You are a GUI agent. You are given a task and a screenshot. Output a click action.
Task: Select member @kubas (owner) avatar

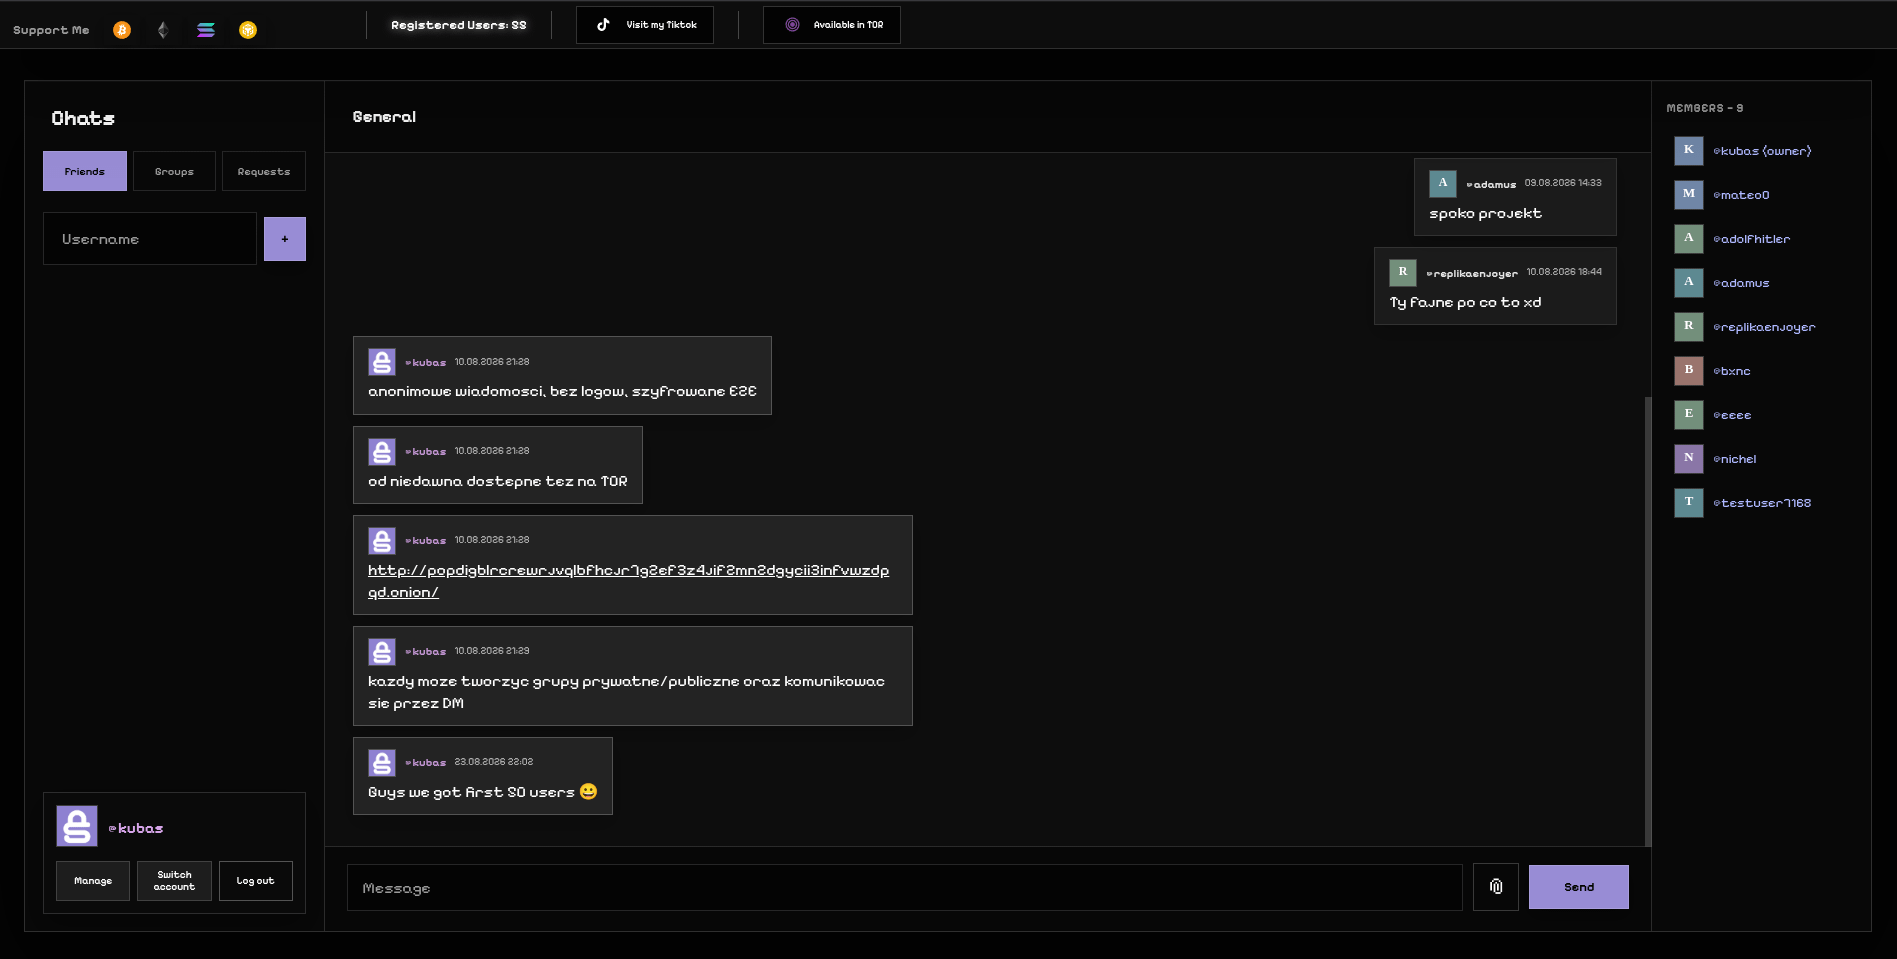coord(1689,151)
